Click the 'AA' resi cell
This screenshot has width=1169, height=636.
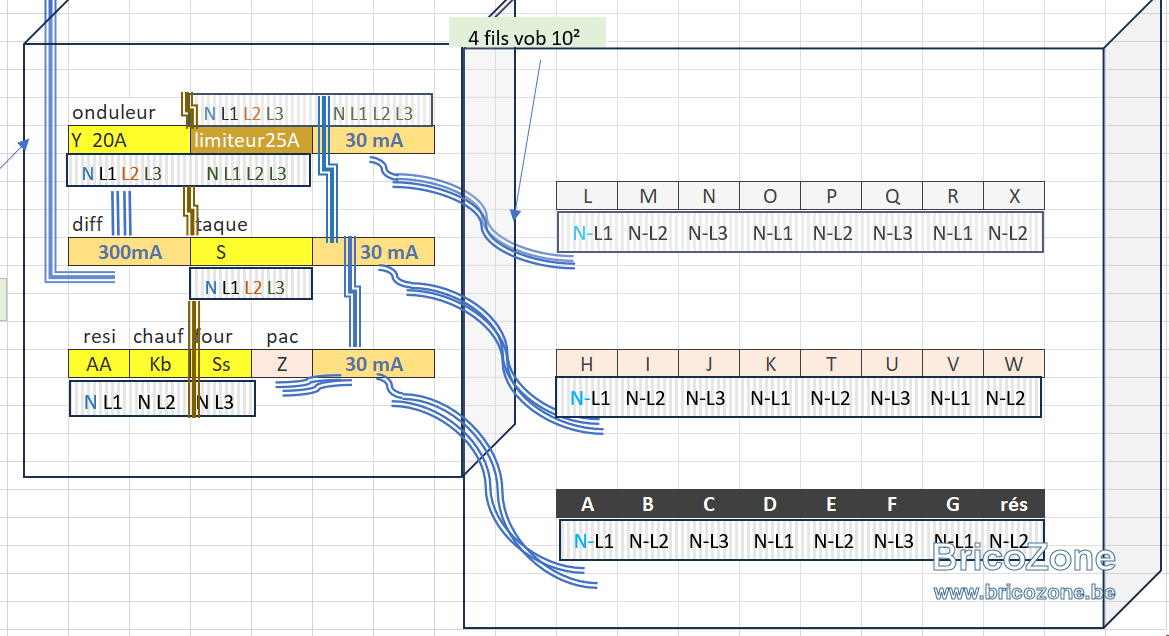point(98,364)
